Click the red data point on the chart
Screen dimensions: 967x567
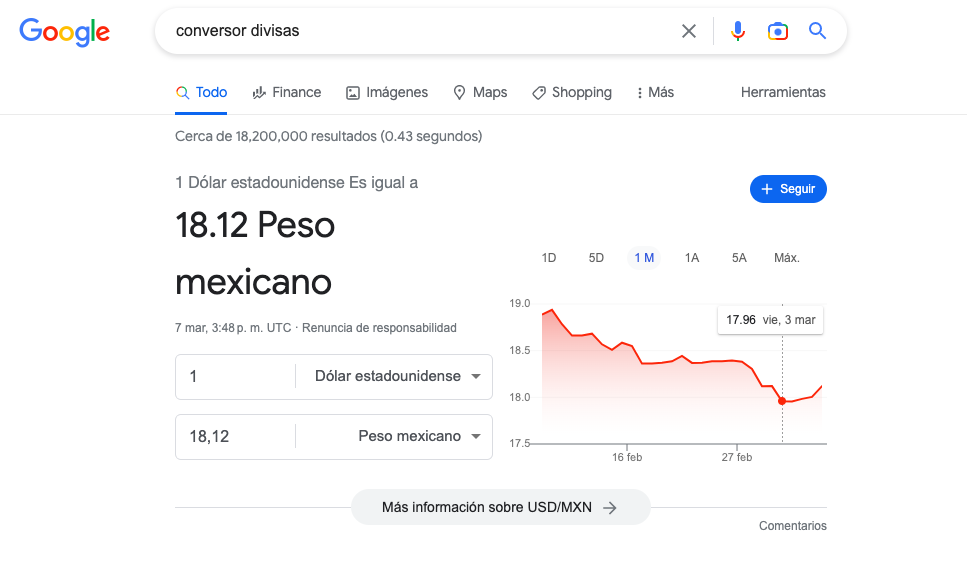tap(782, 401)
